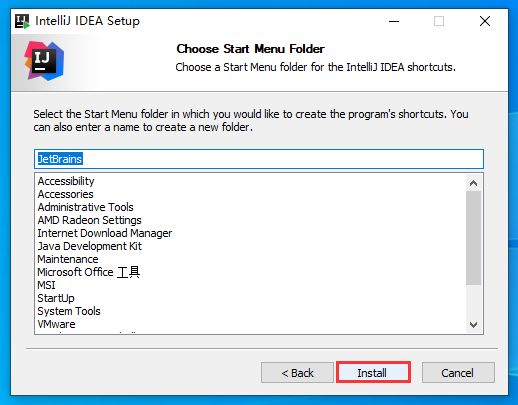Select Accessories in the folder list

click(65, 194)
